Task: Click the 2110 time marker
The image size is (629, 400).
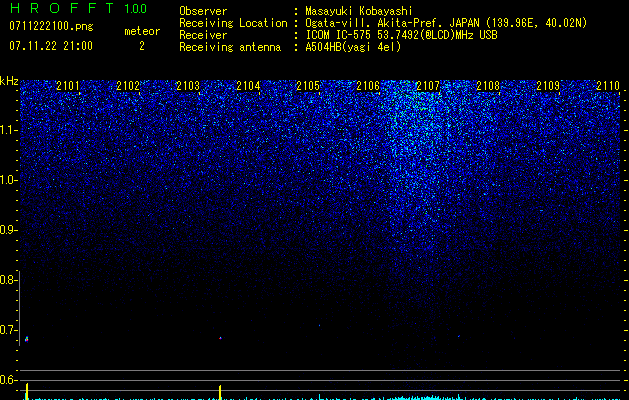Action: click(x=608, y=85)
